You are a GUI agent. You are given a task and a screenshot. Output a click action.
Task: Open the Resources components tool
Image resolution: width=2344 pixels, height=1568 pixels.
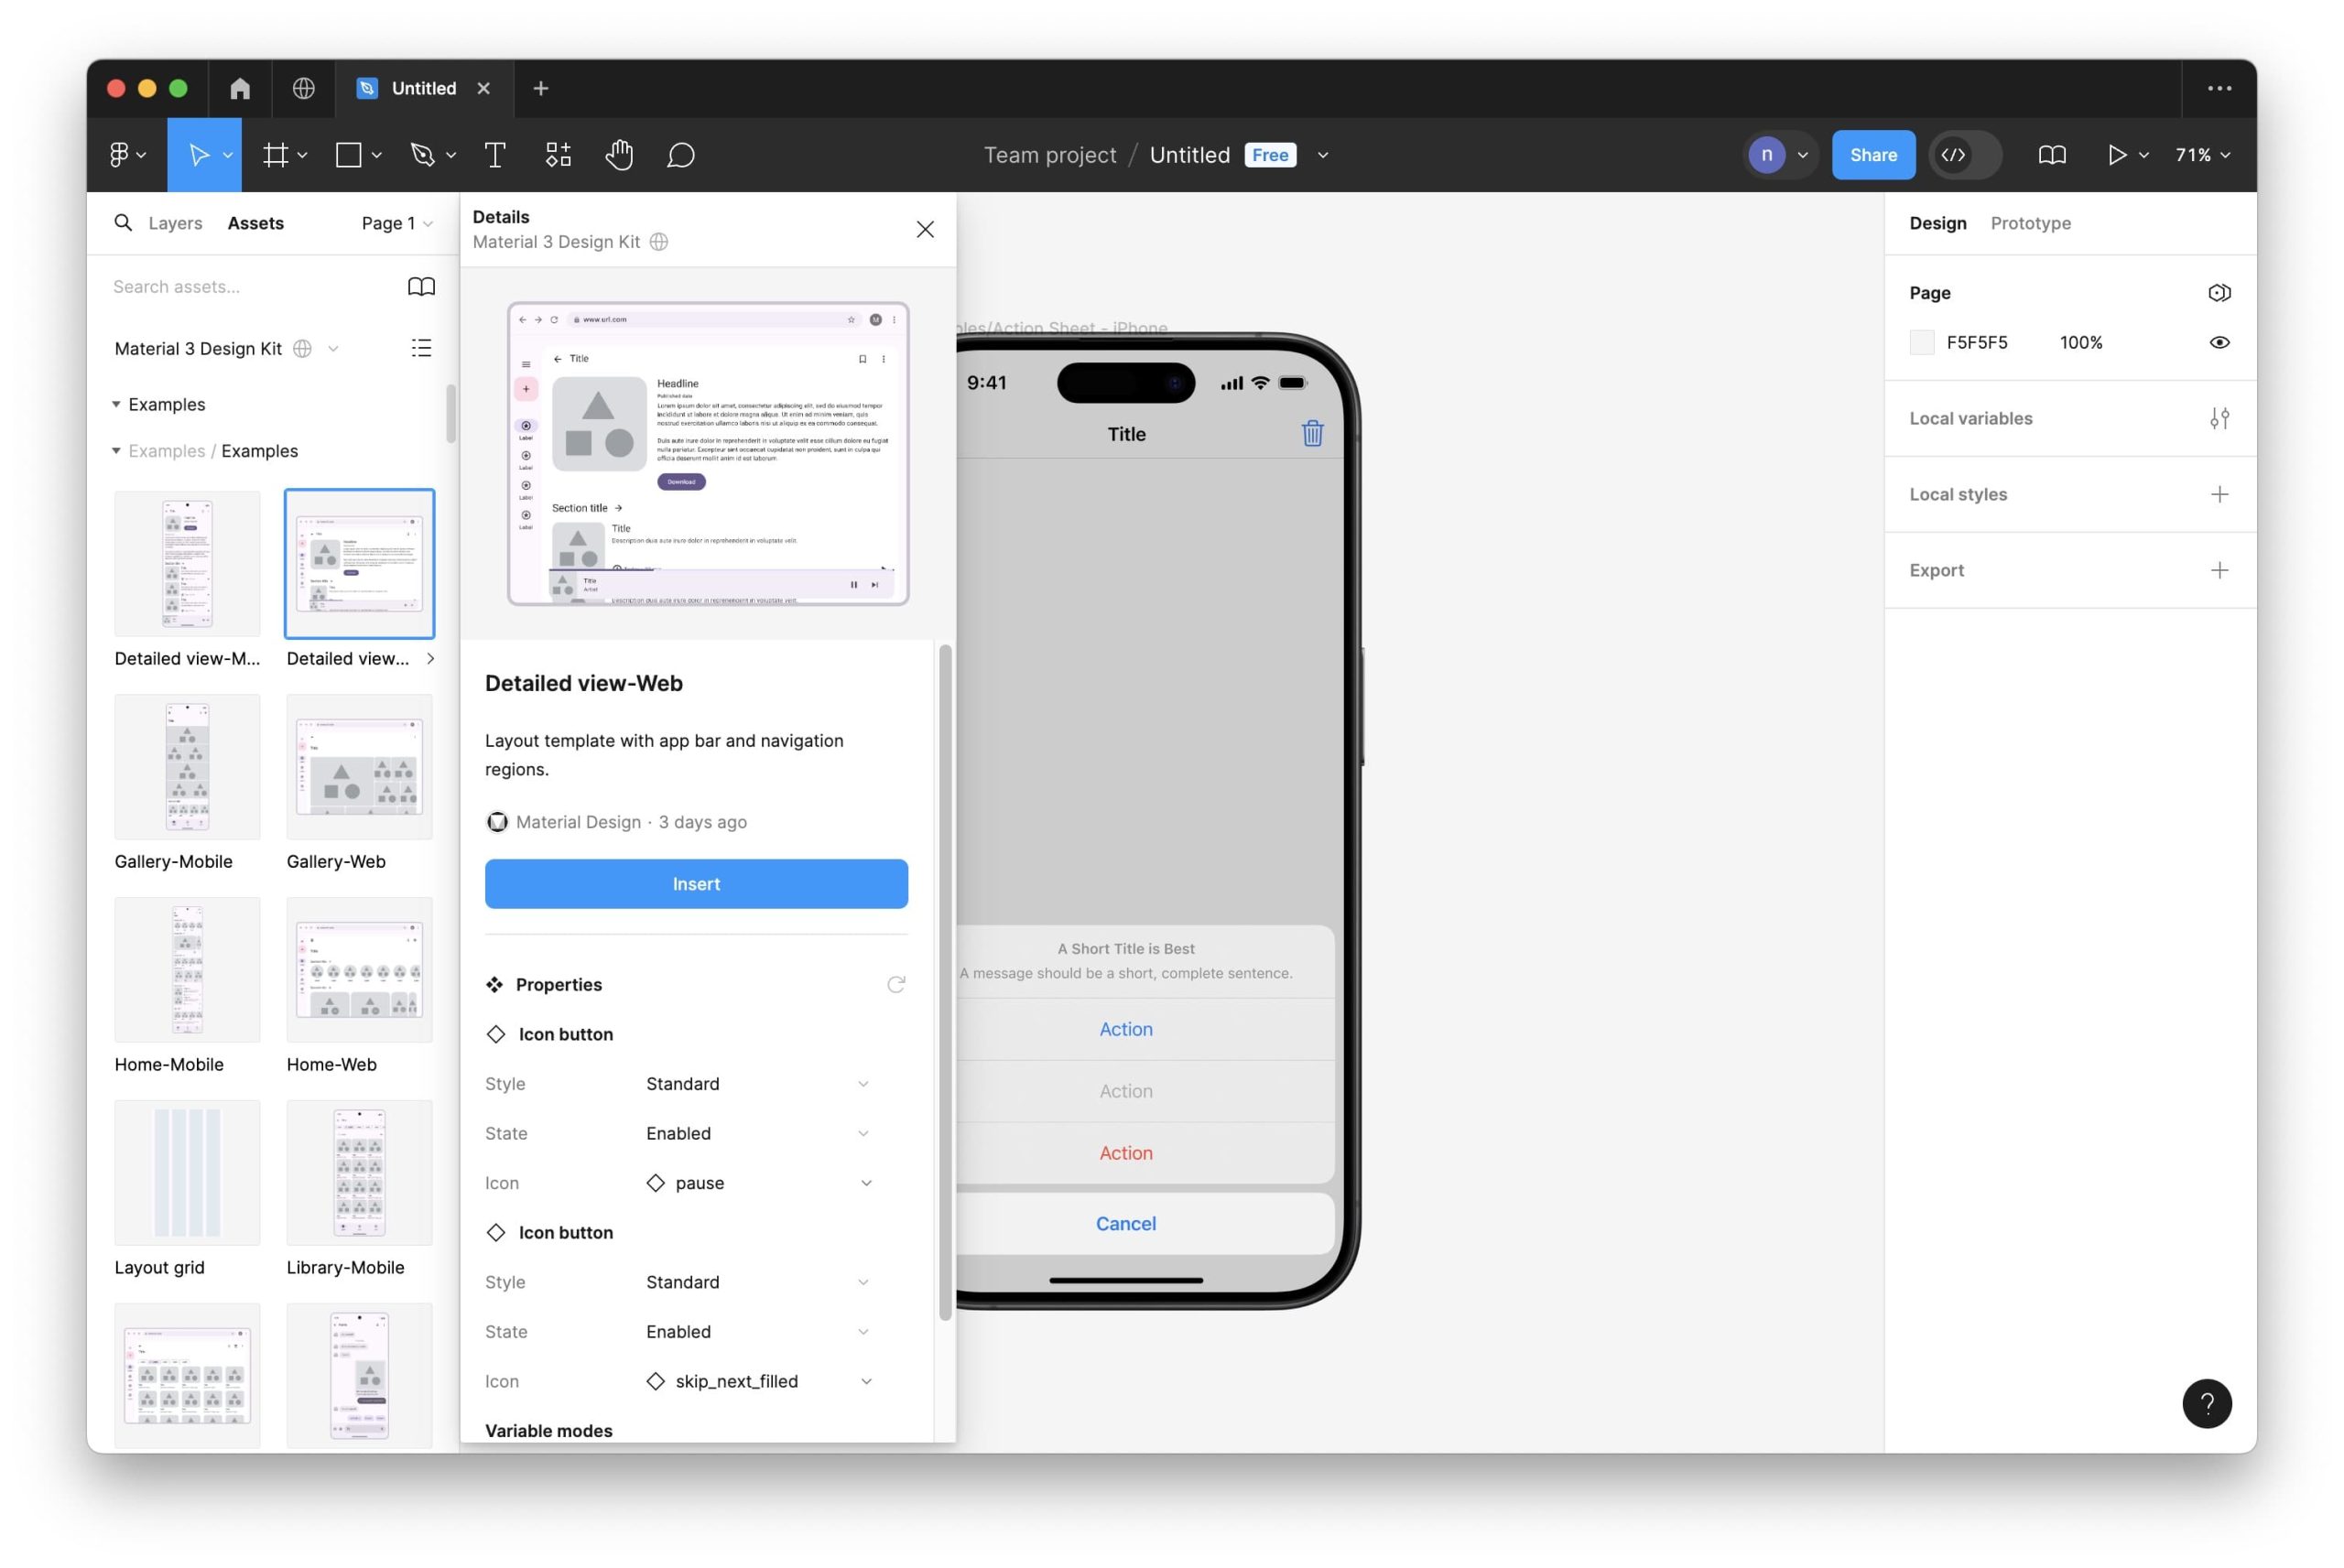(x=558, y=155)
